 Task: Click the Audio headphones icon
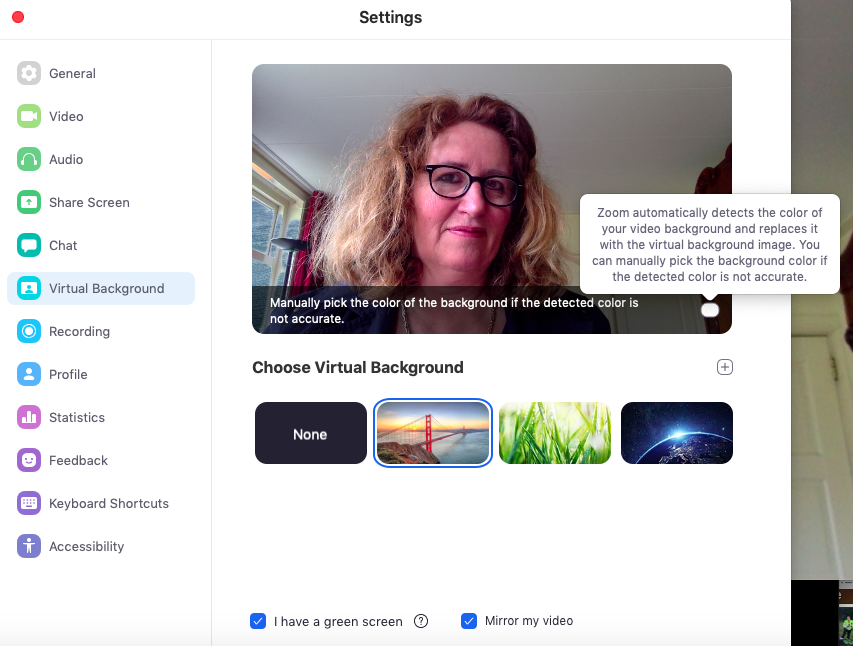pos(29,159)
